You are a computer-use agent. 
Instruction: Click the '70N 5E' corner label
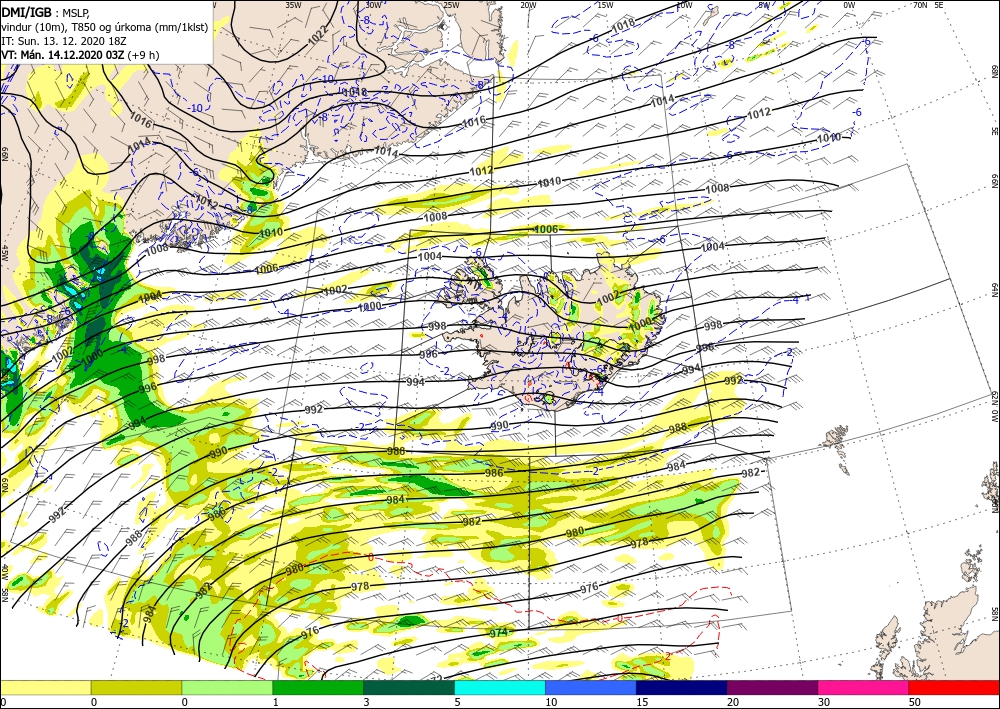click(928, 5)
